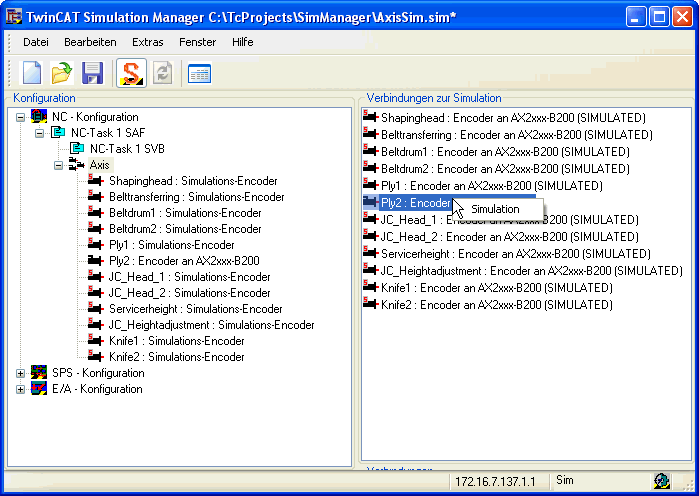The width and height of the screenshot is (699, 496).
Task: Click the Knife2 Simulations-Encoder tree icon
Action: point(96,356)
